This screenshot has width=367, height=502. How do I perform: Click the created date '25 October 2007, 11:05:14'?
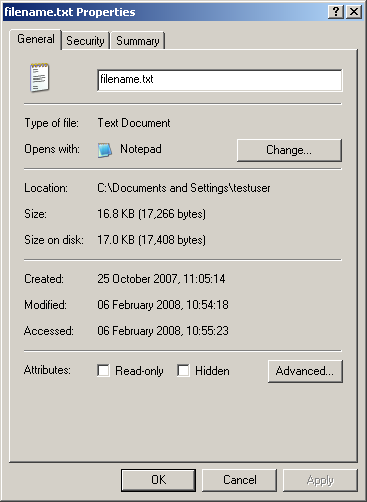[x=161, y=279]
